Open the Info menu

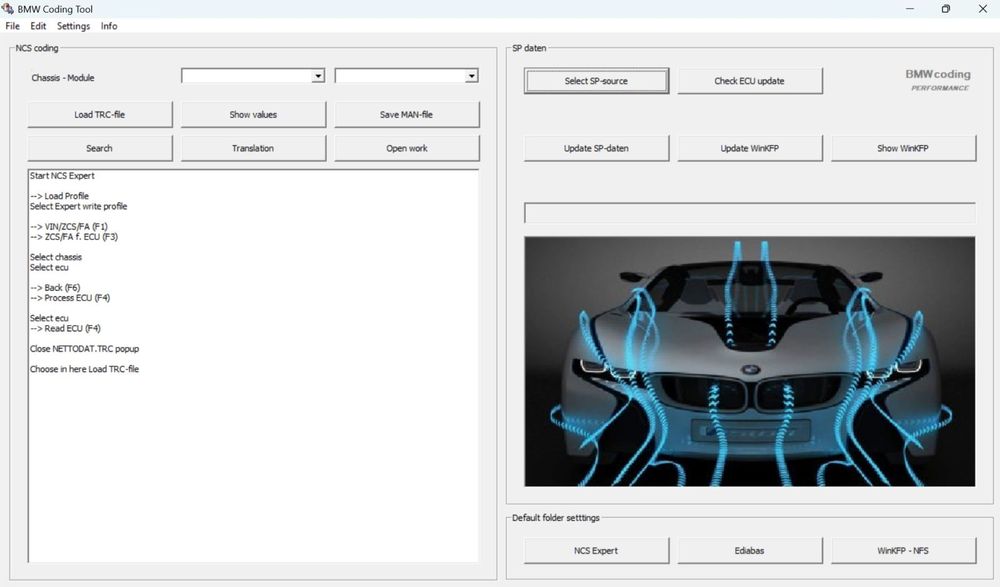click(x=109, y=26)
